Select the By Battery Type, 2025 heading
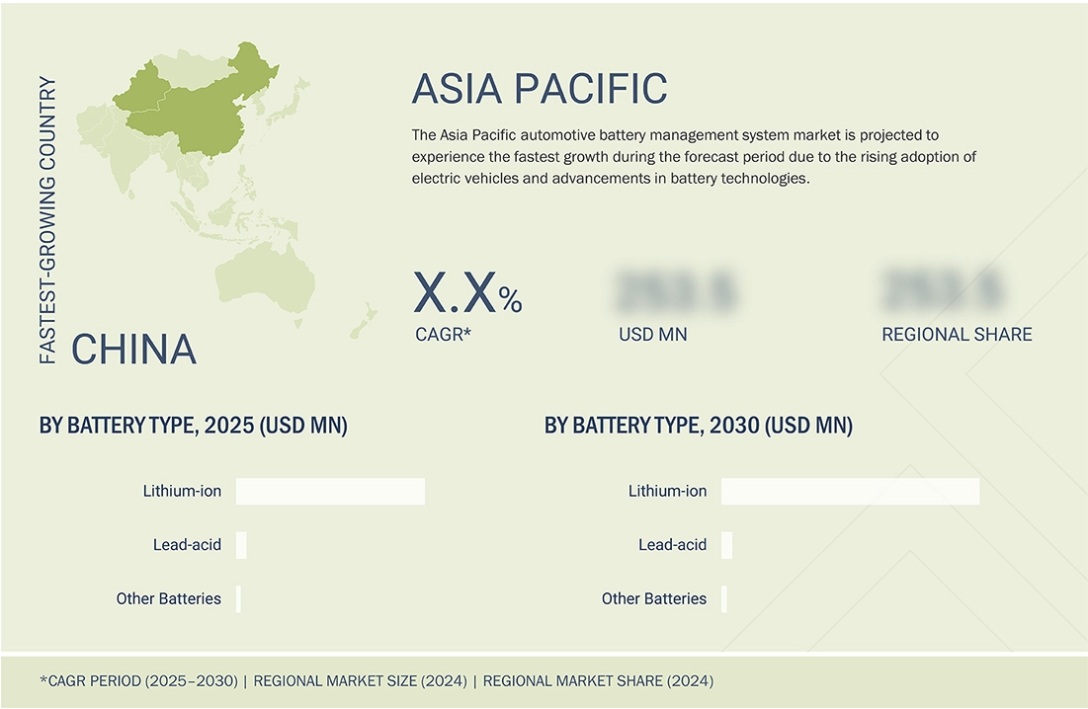Image resolution: width=1088 pixels, height=709 pixels. (193, 426)
